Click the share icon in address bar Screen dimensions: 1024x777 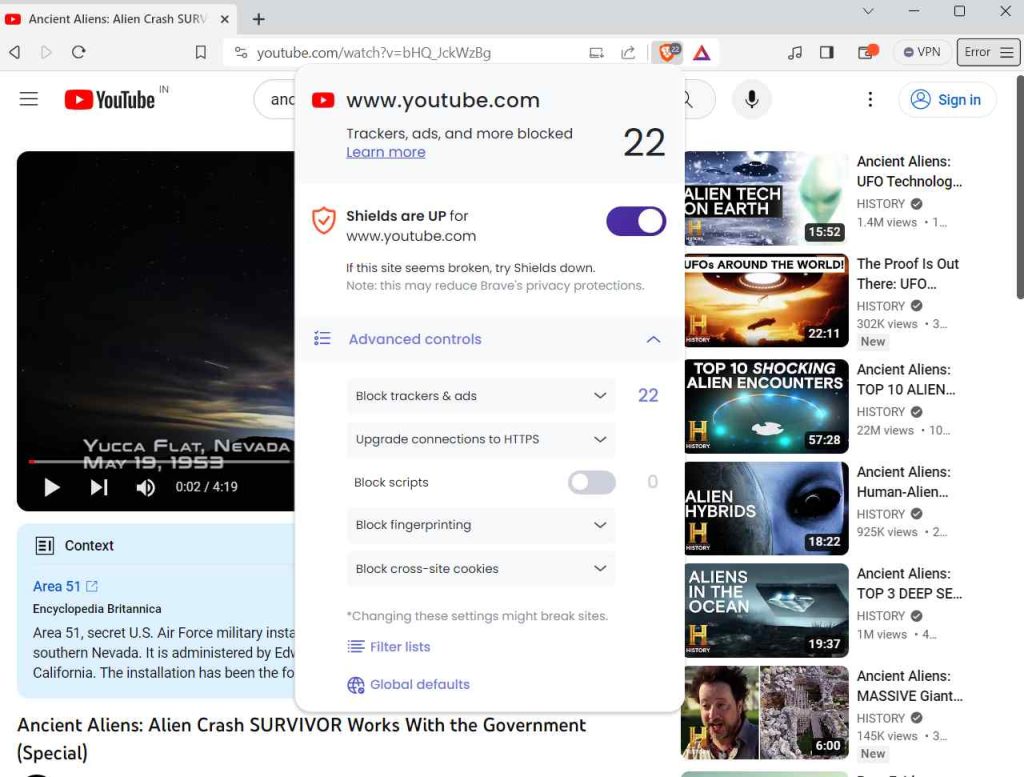(628, 52)
